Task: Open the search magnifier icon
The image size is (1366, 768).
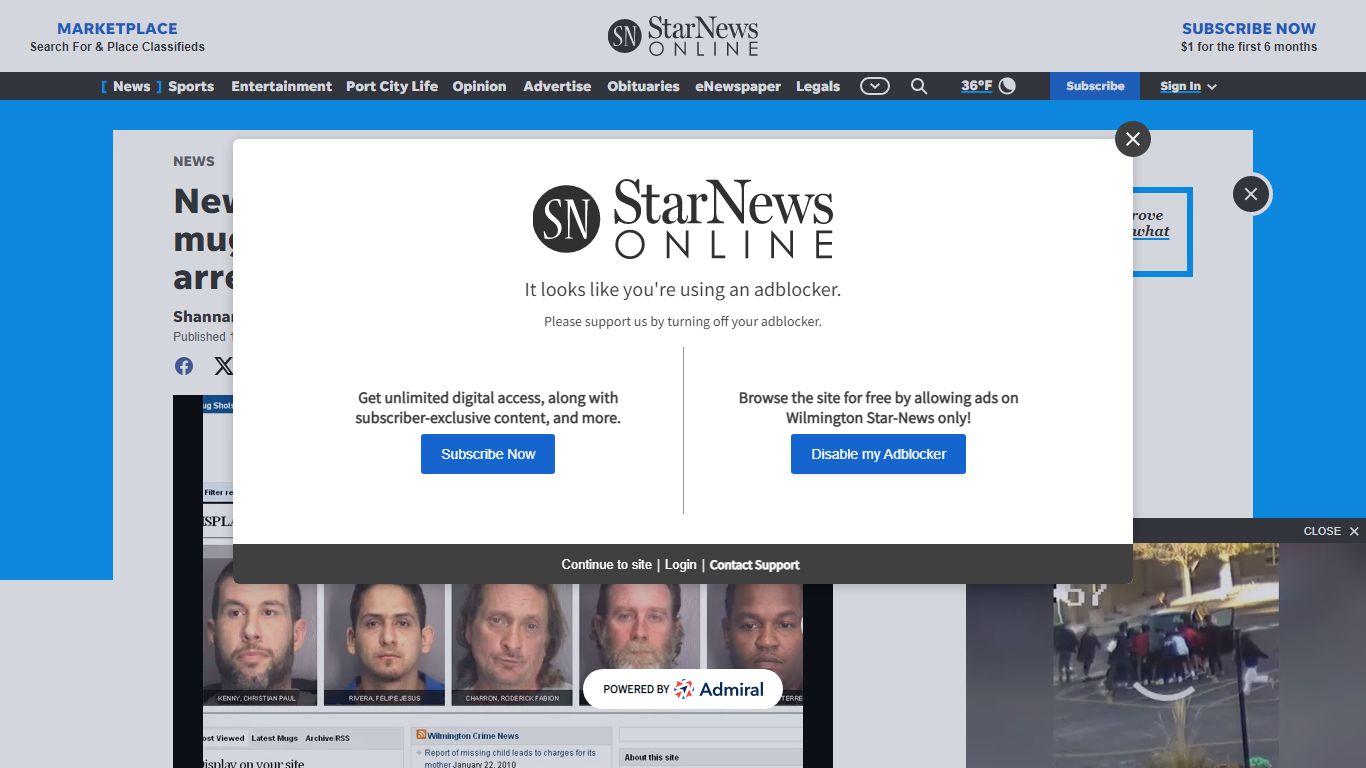Action: tap(919, 86)
